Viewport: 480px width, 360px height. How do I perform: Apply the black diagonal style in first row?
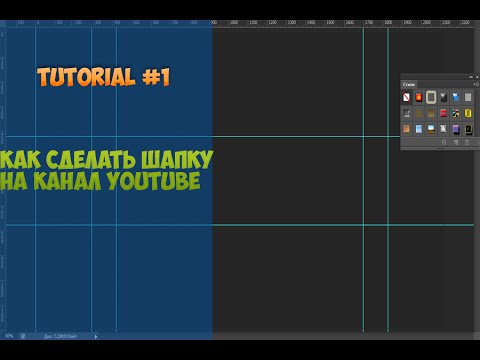tap(443, 97)
